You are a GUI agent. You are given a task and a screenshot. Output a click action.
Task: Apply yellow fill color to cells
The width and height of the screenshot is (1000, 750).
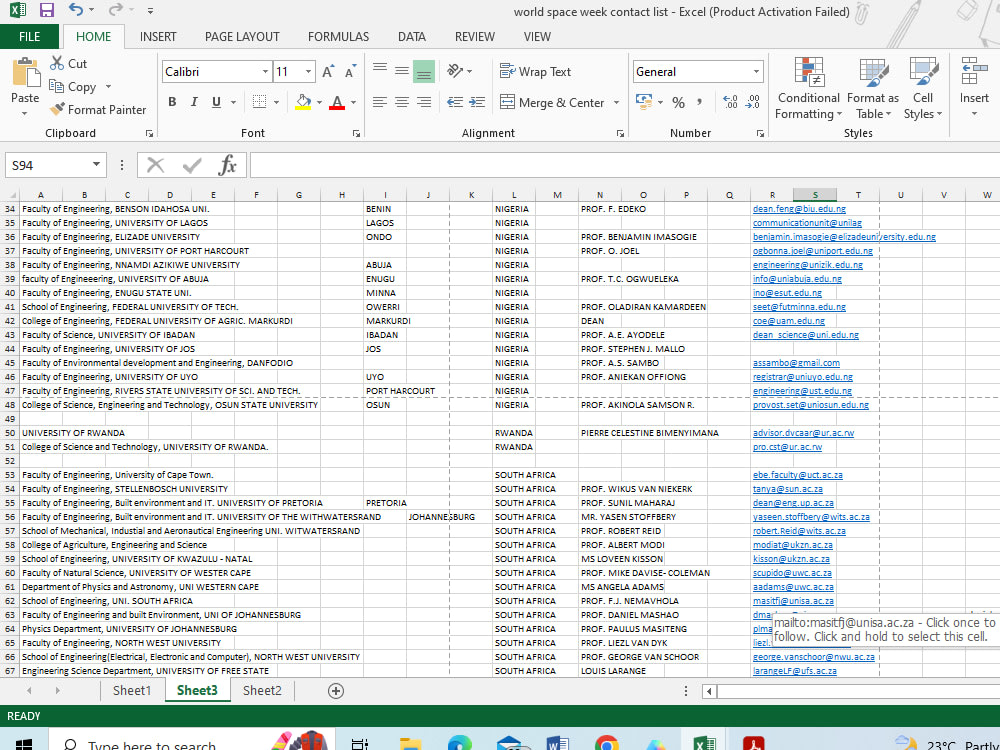click(x=303, y=102)
